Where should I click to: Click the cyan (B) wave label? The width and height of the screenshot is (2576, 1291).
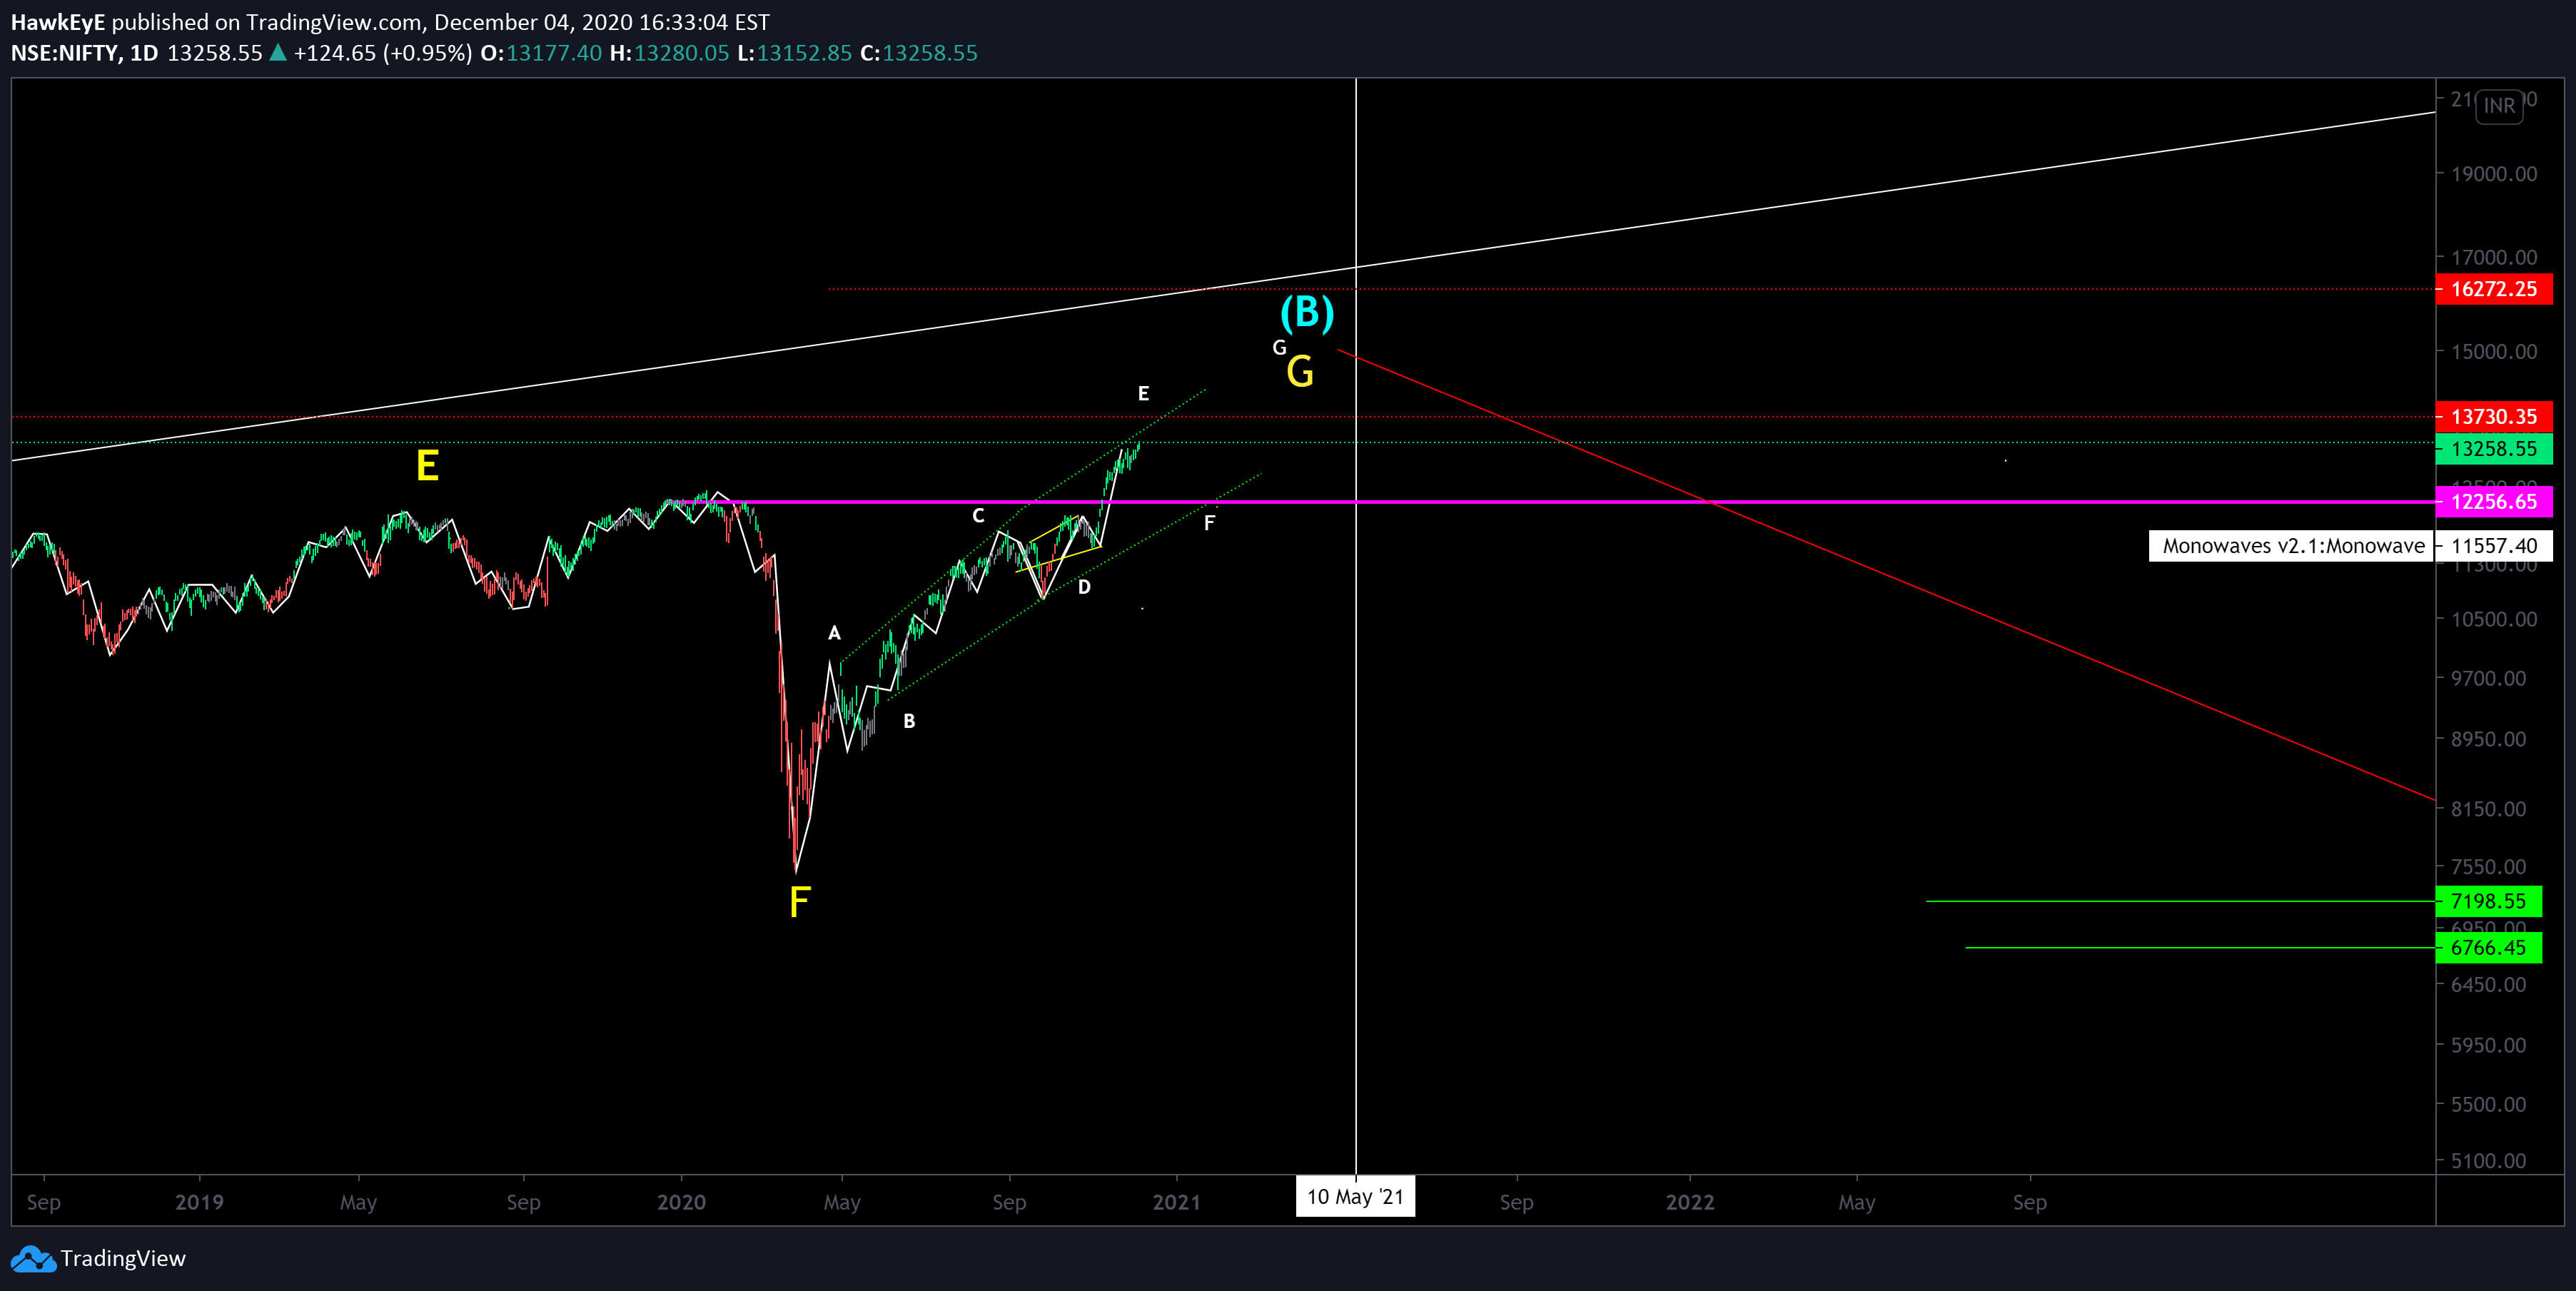pyautogui.click(x=1307, y=313)
